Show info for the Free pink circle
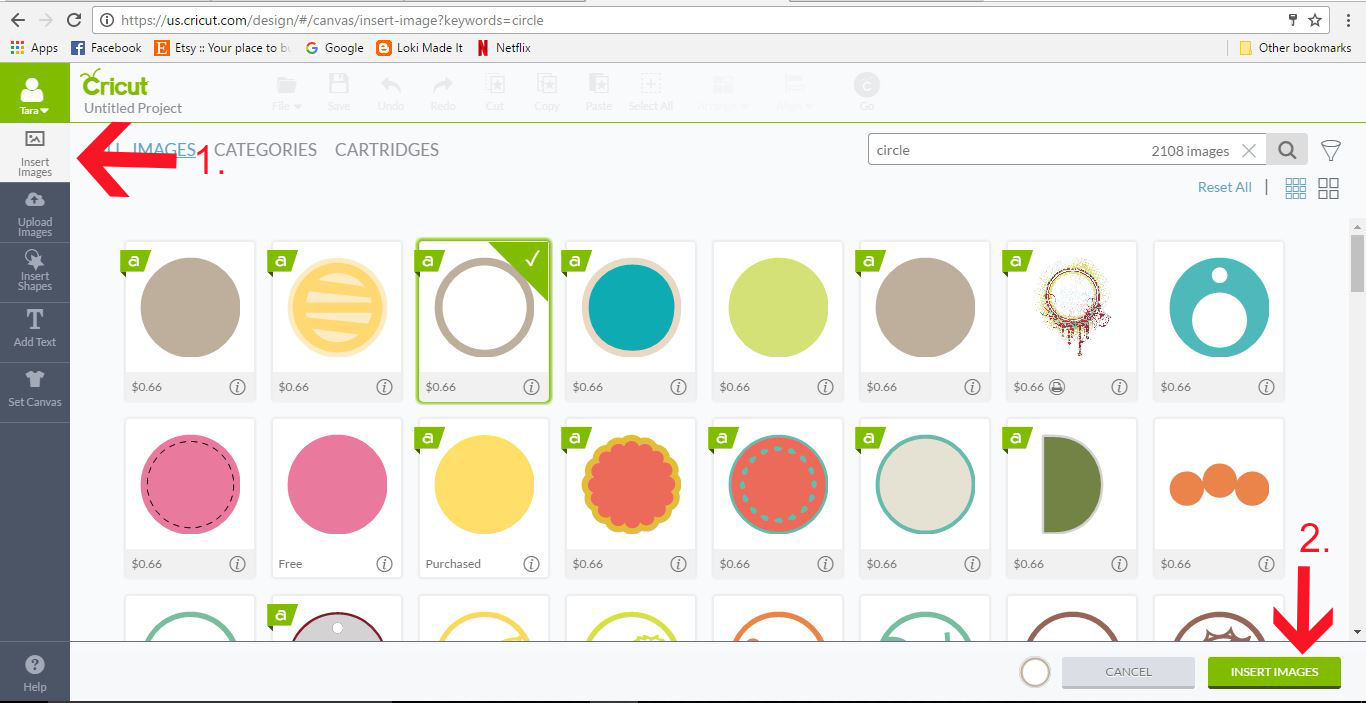1366x703 pixels. [384, 564]
